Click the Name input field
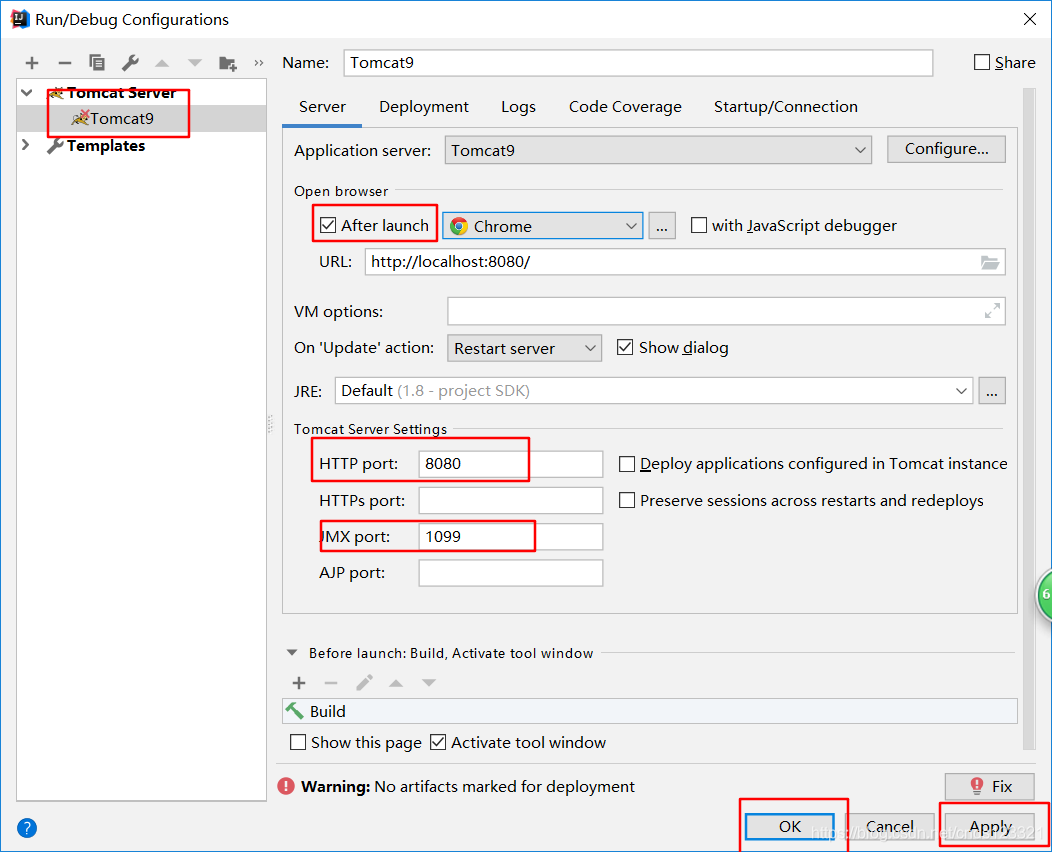Image resolution: width=1052 pixels, height=852 pixels. coord(637,63)
